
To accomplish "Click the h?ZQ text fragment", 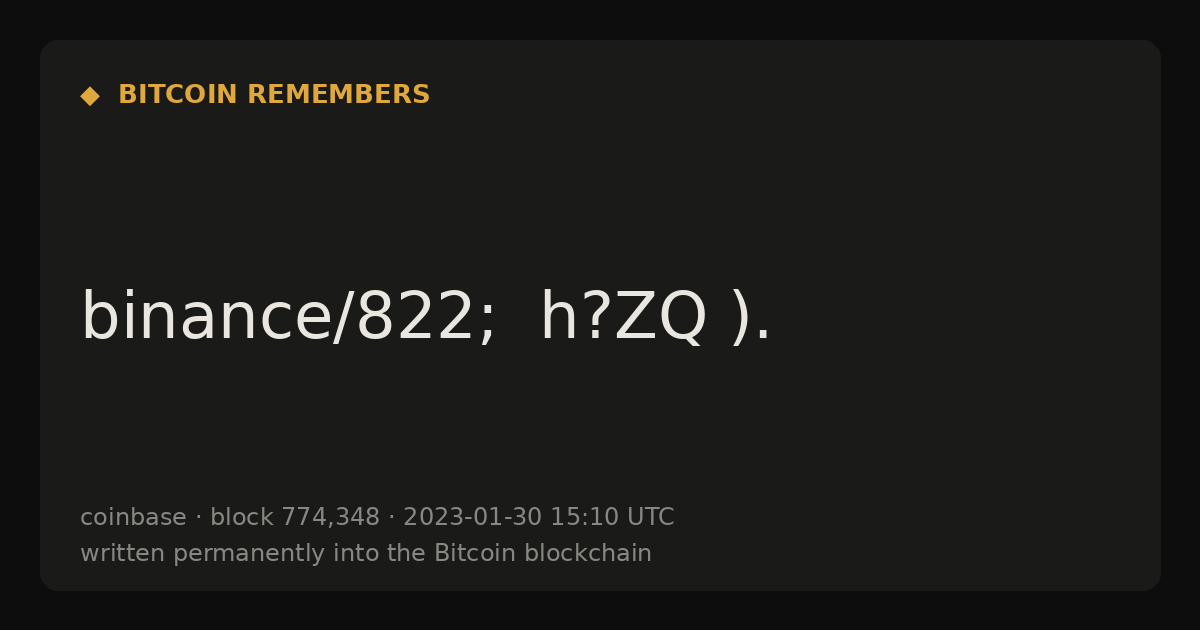I will click(x=623, y=318).
